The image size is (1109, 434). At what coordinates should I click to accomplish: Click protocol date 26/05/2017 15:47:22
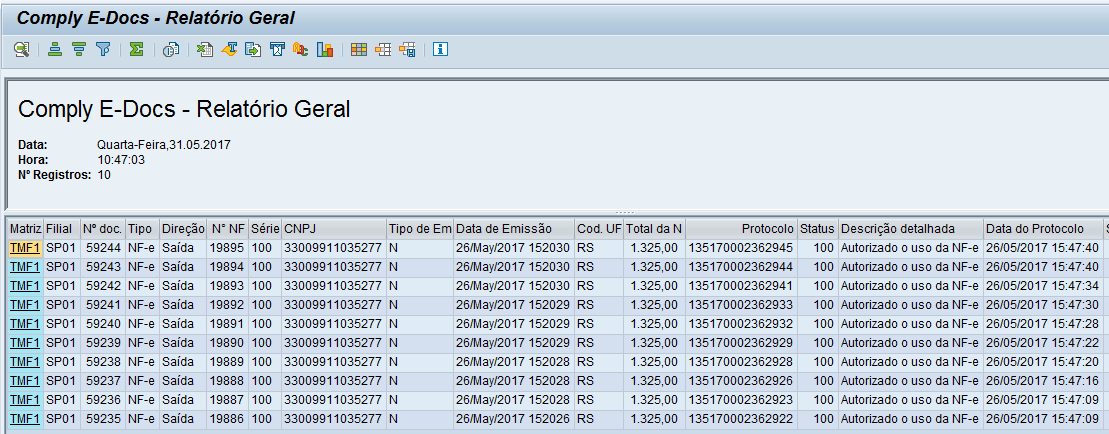(1043, 343)
